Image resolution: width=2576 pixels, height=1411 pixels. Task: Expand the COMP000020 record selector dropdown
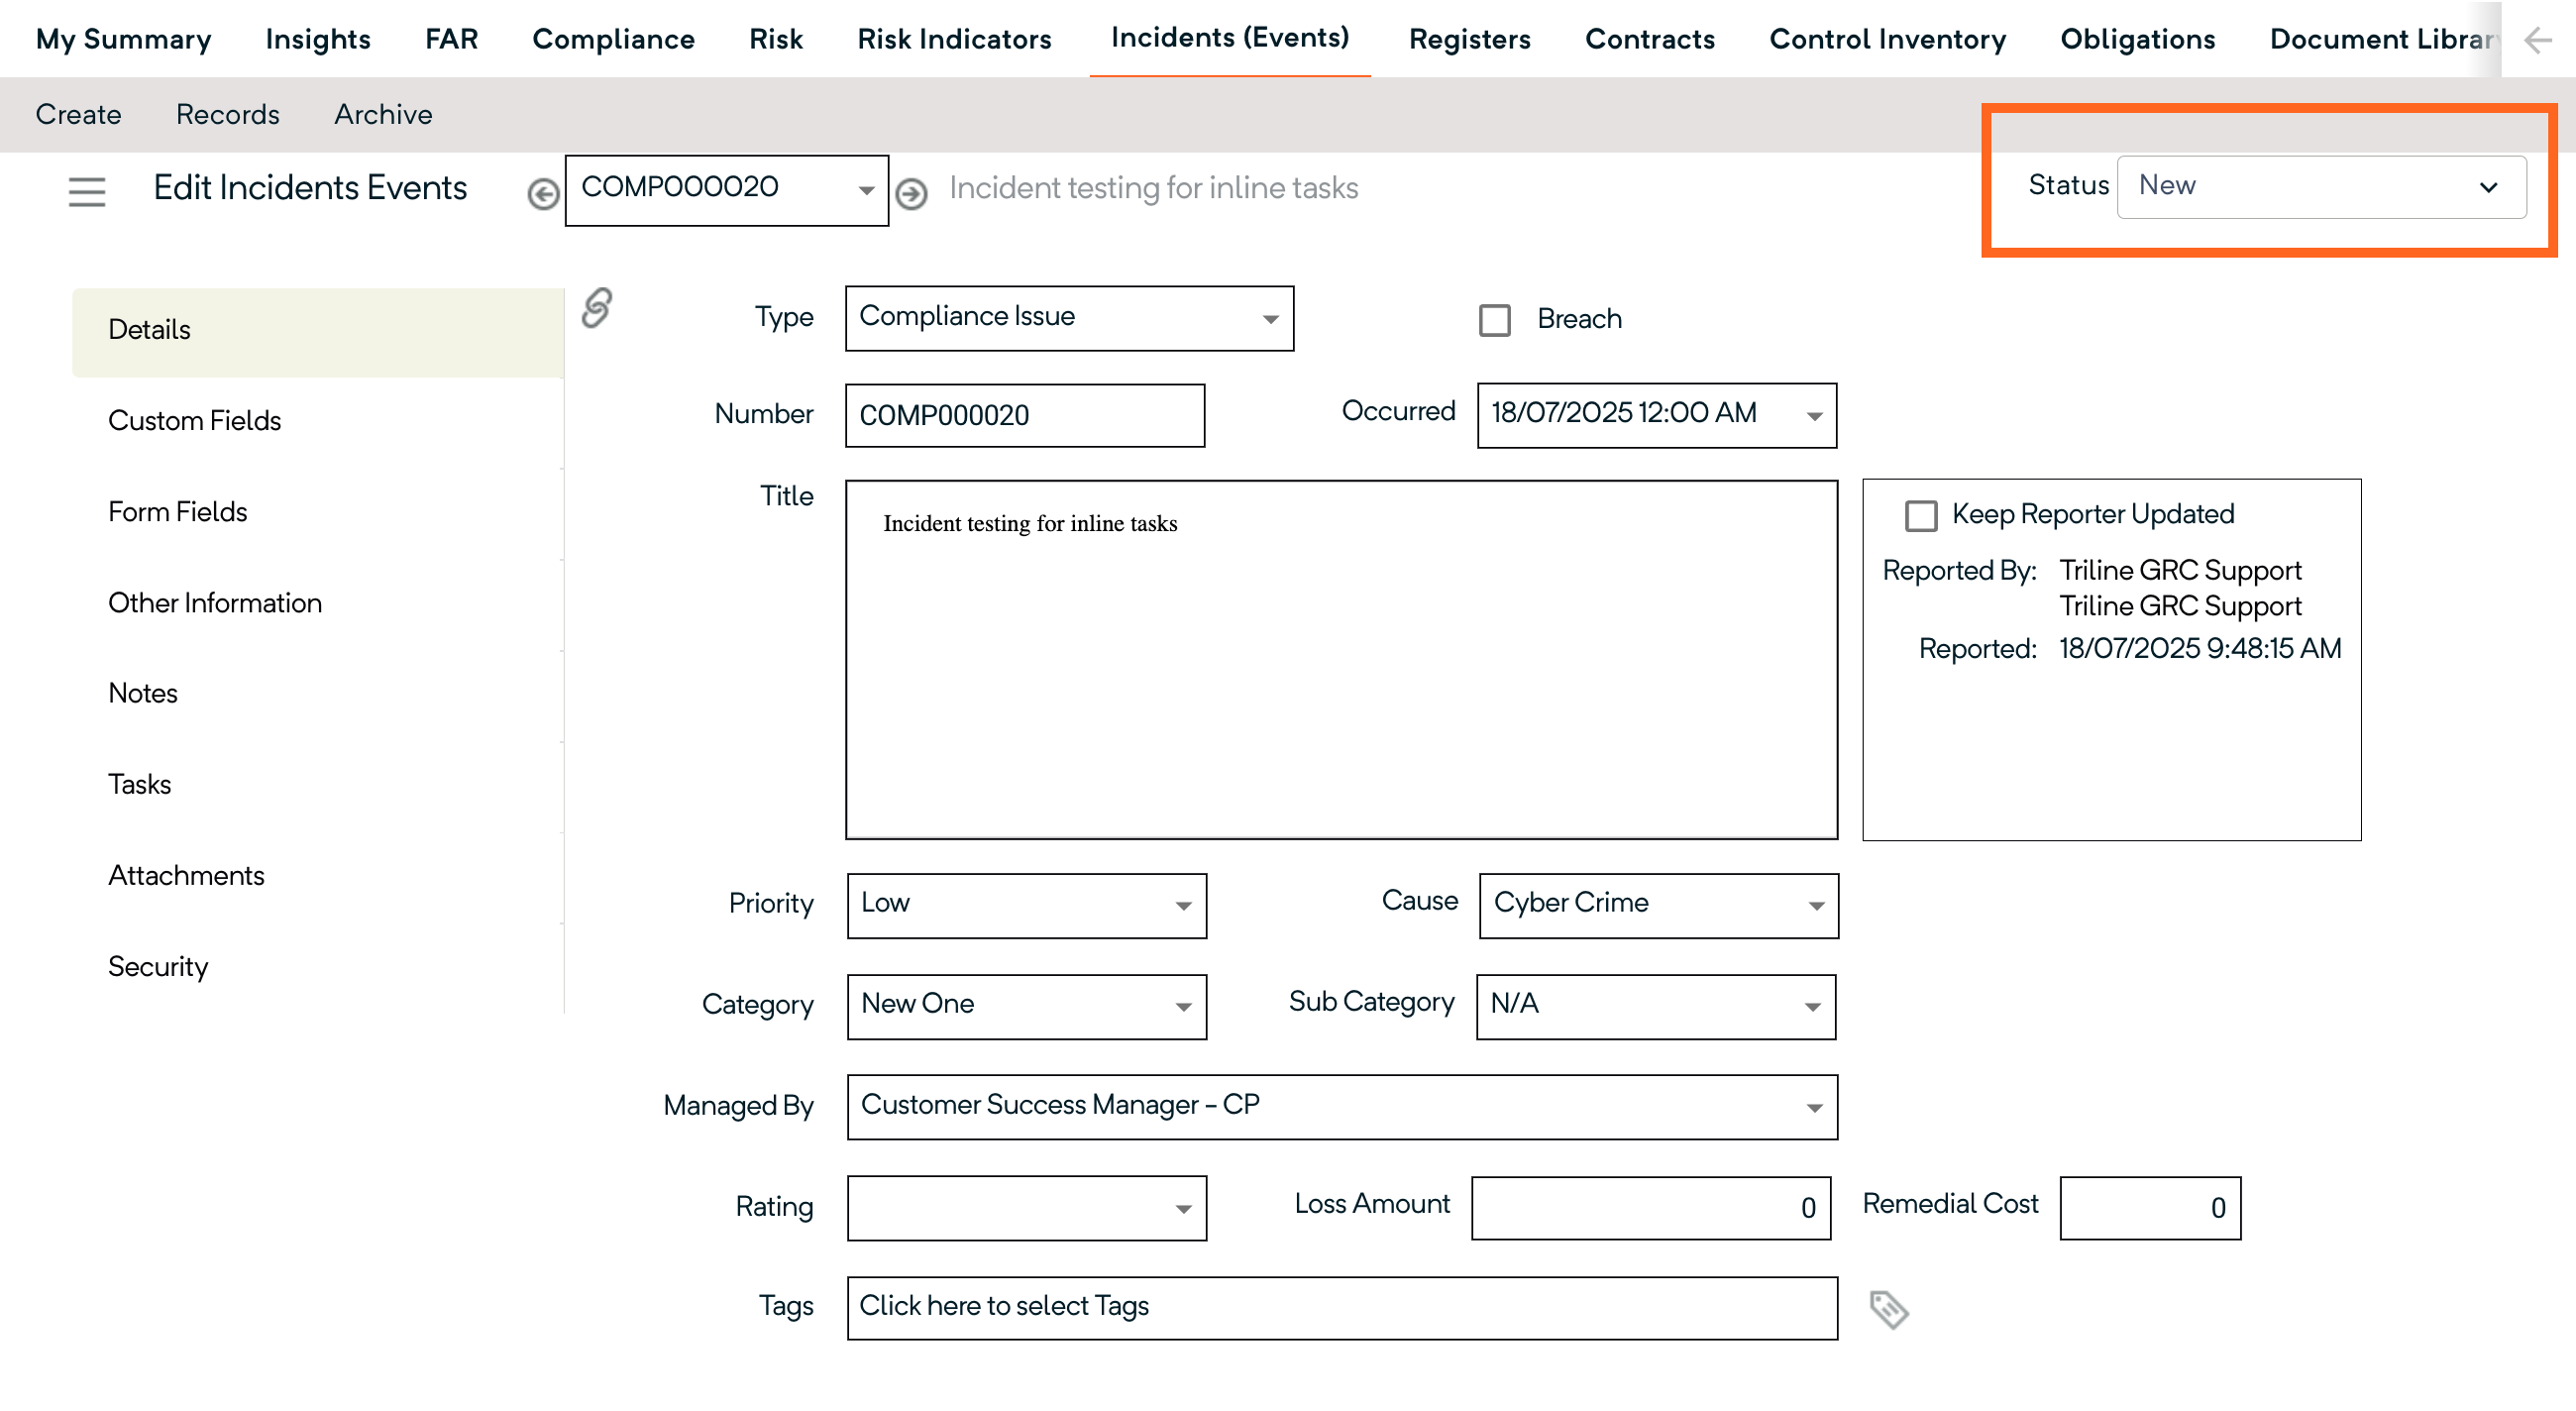pyautogui.click(x=727, y=190)
